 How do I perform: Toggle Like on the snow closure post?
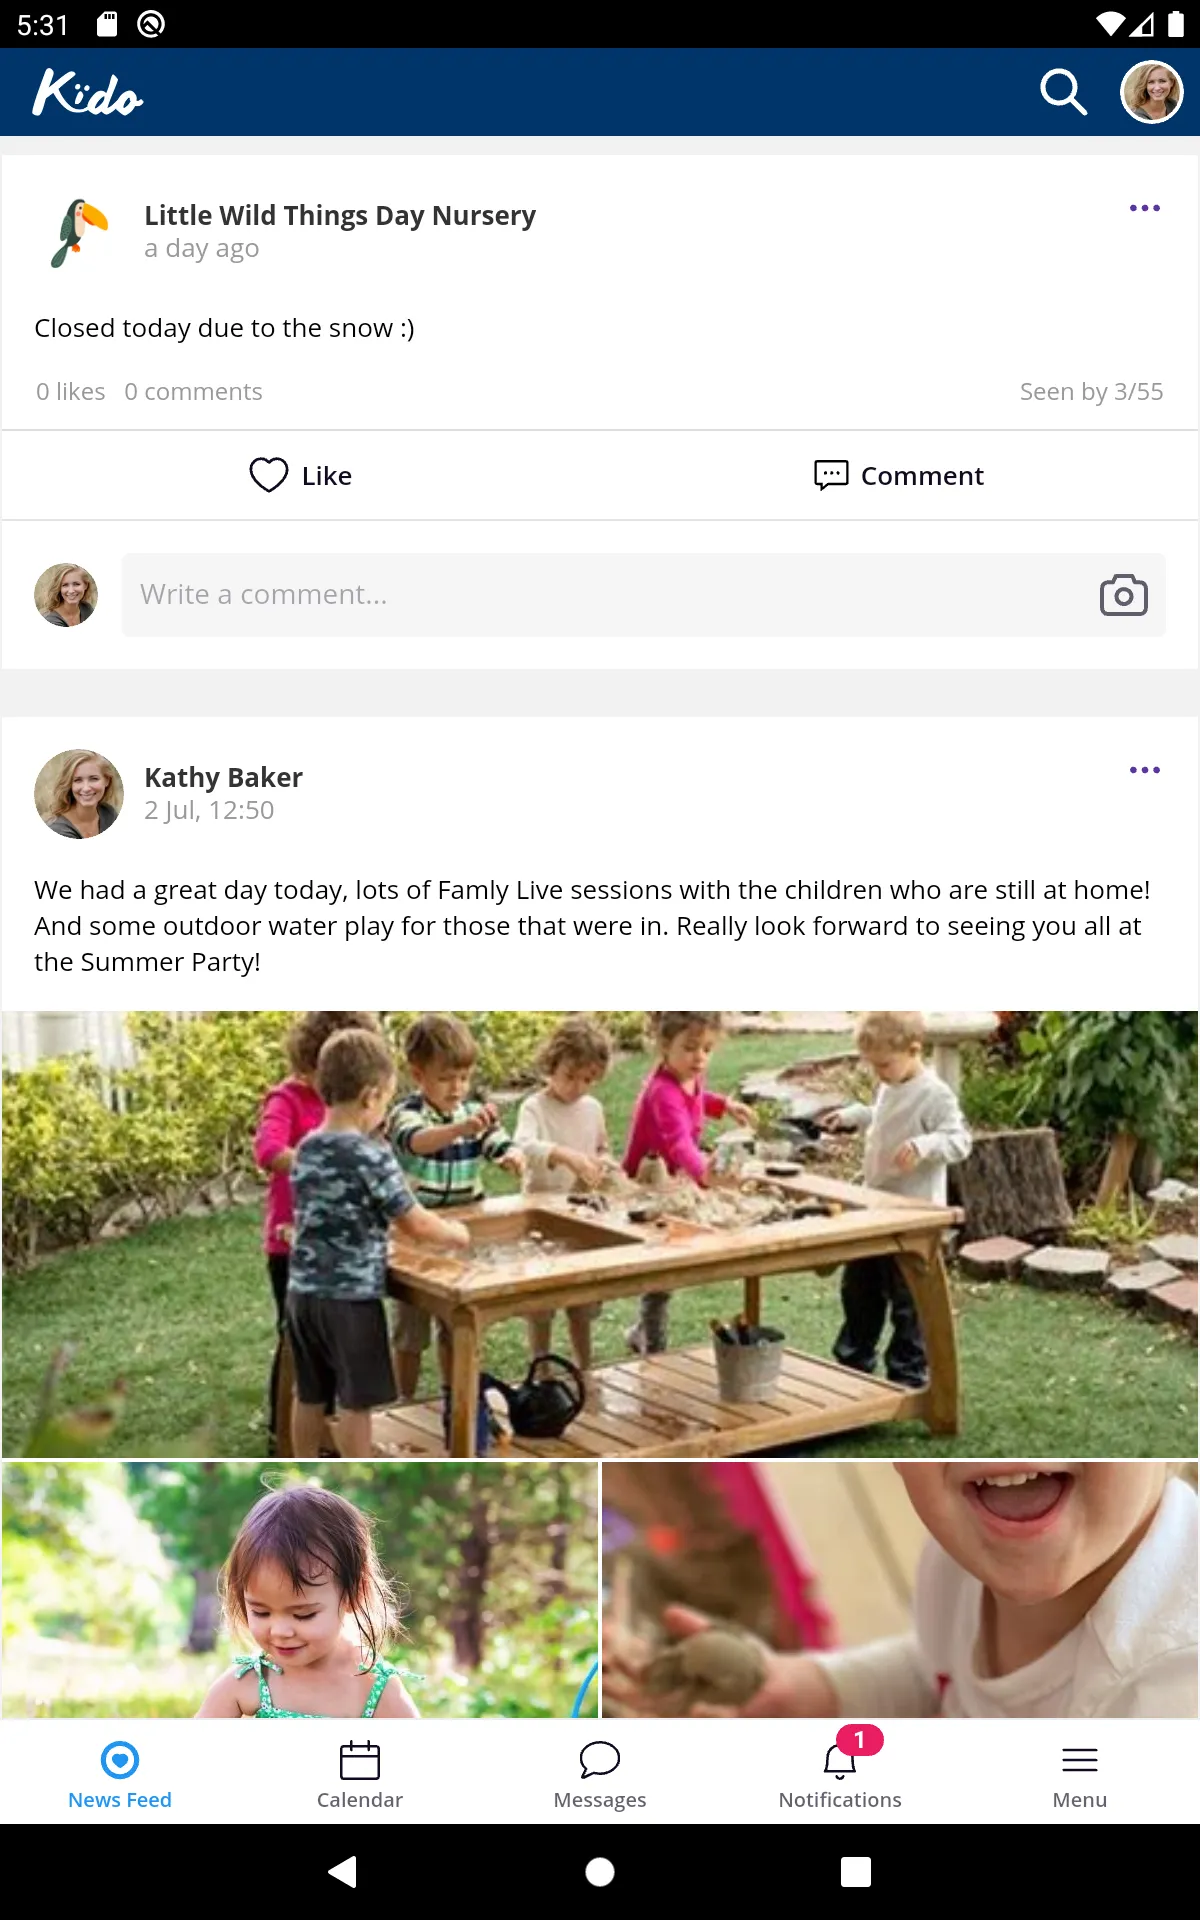(301, 476)
